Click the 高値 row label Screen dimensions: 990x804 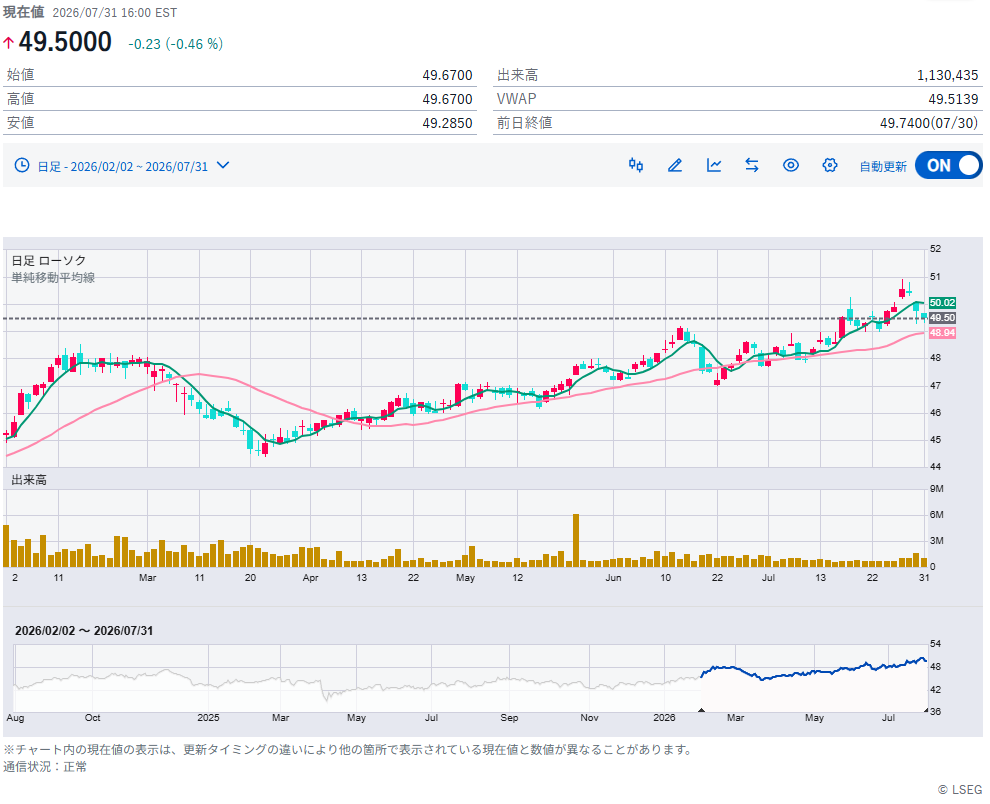point(20,99)
